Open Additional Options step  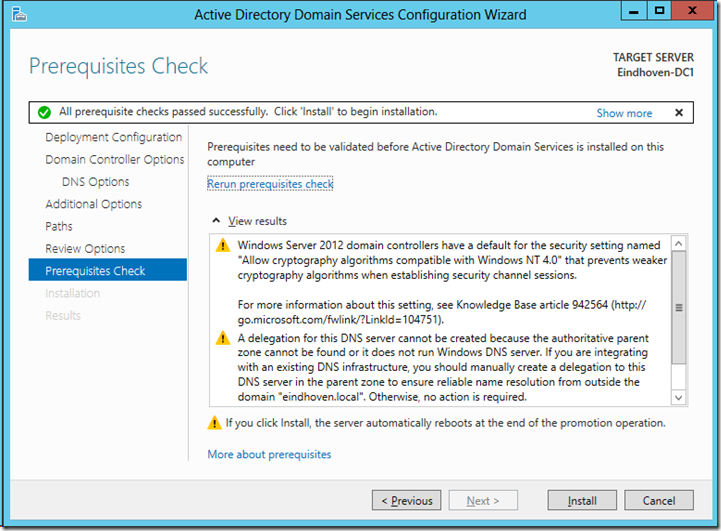click(93, 204)
